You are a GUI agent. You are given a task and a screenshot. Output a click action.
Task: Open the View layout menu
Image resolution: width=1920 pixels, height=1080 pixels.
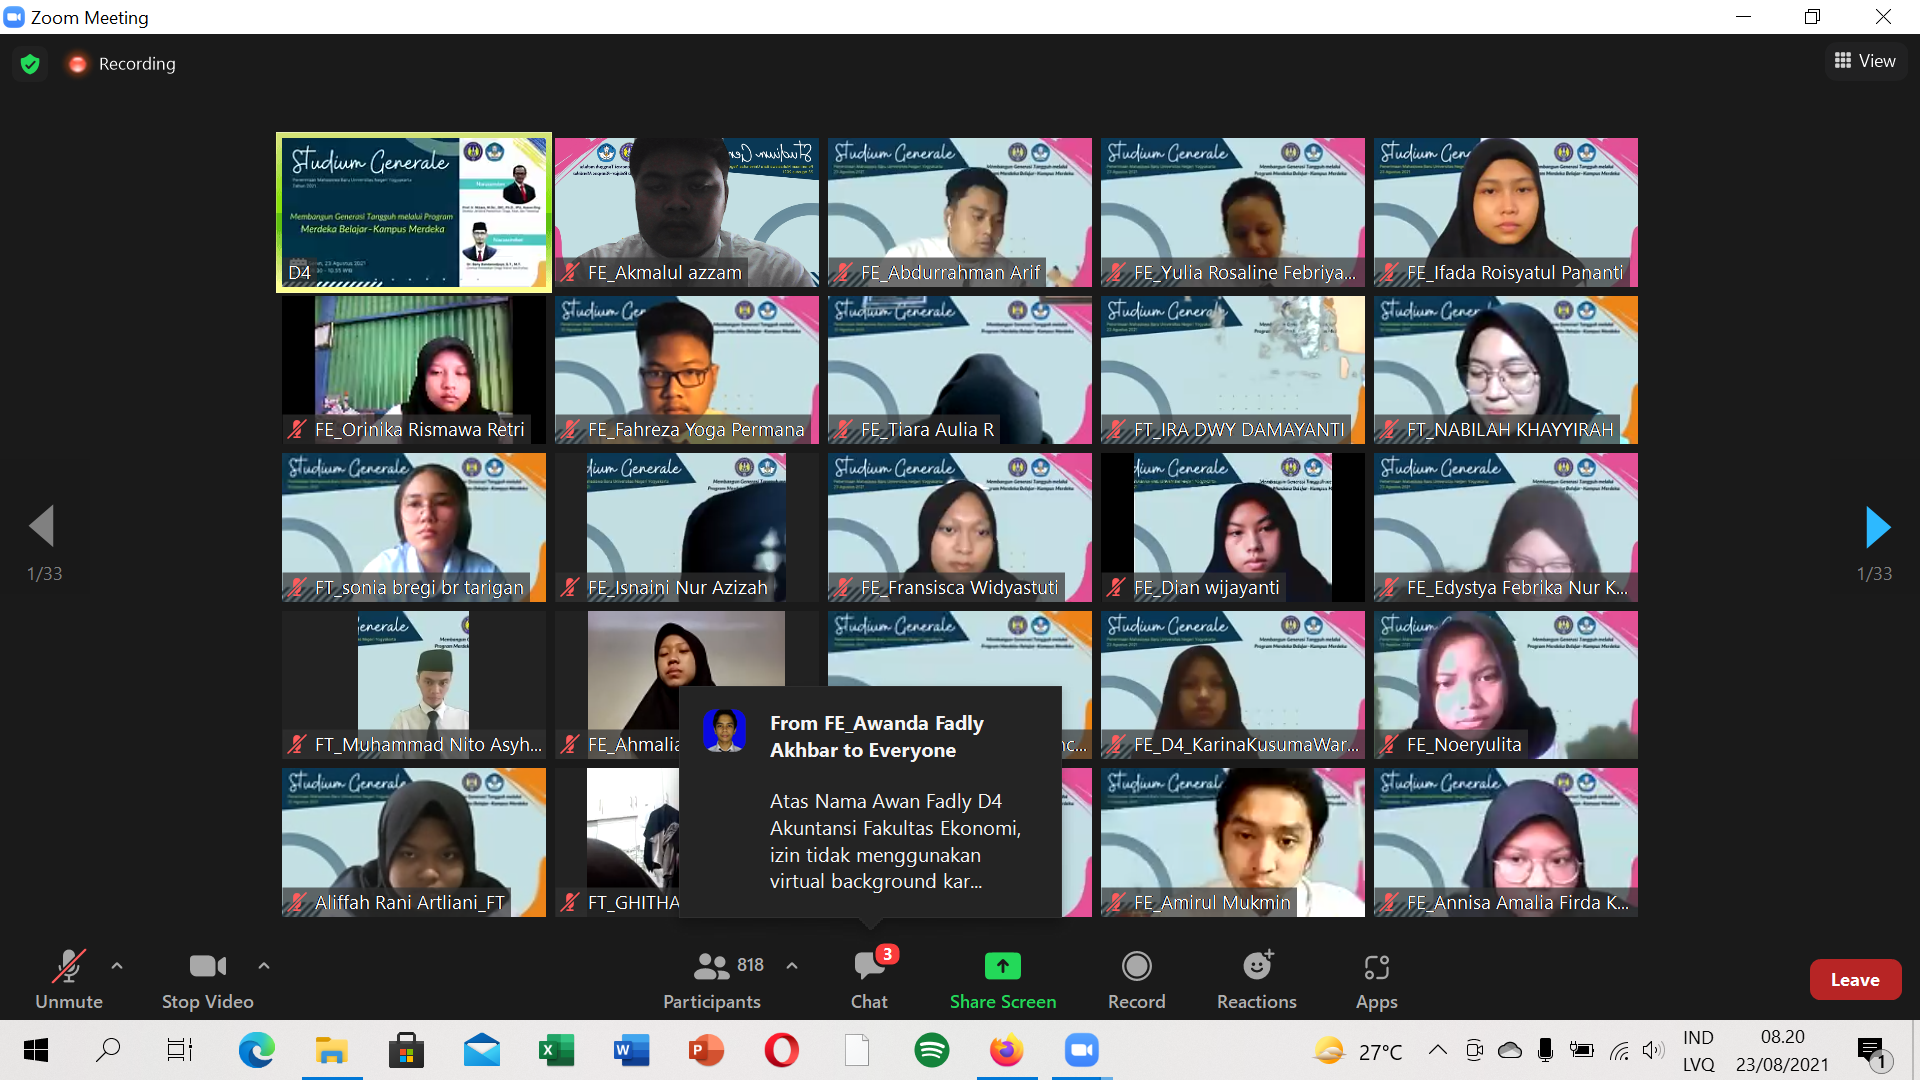click(1865, 61)
